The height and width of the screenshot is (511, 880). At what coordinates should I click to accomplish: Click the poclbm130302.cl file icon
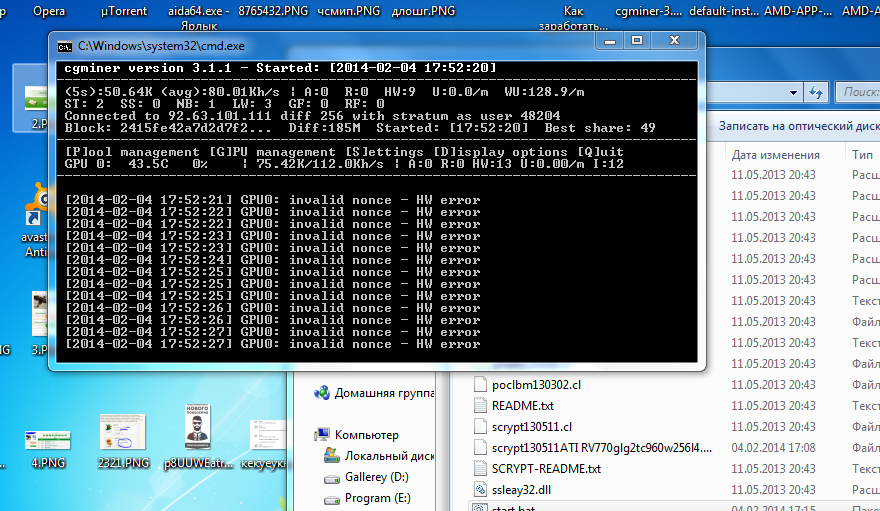480,385
